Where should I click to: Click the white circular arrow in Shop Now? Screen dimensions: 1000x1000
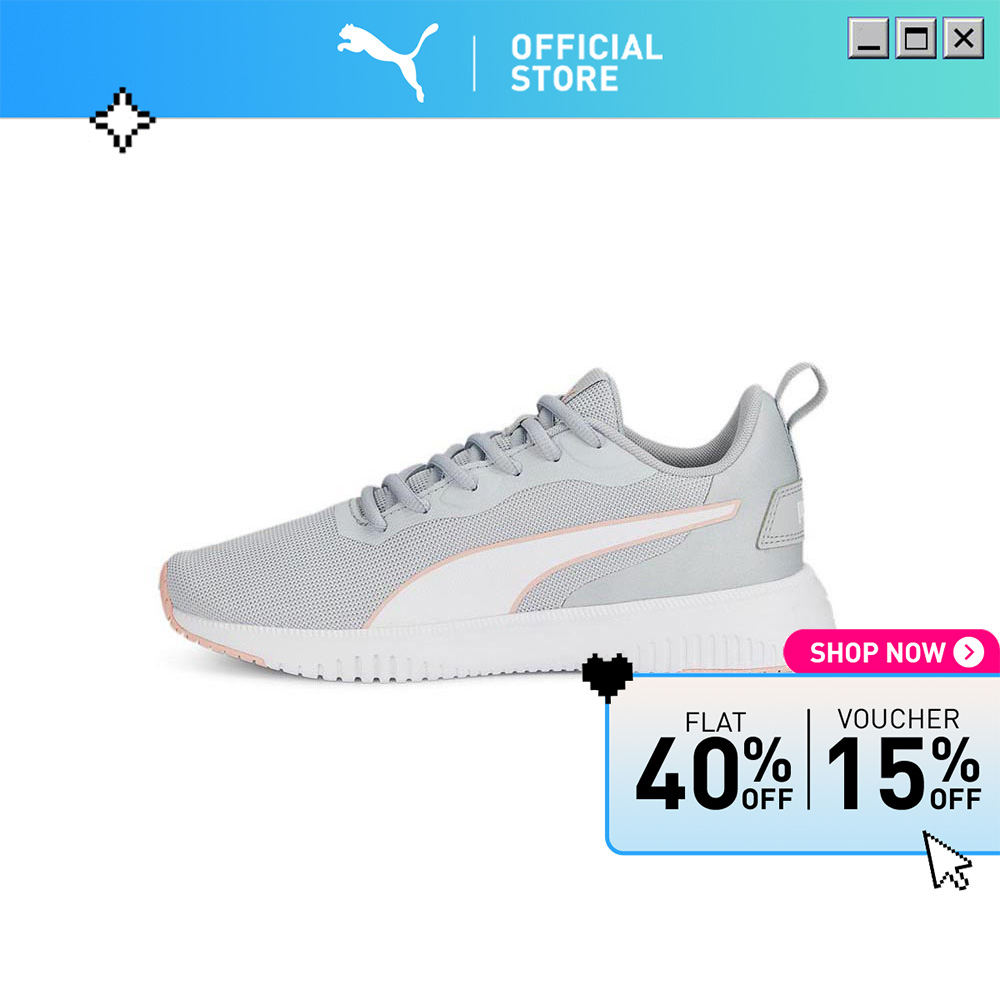pyautogui.click(x=968, y=652)
